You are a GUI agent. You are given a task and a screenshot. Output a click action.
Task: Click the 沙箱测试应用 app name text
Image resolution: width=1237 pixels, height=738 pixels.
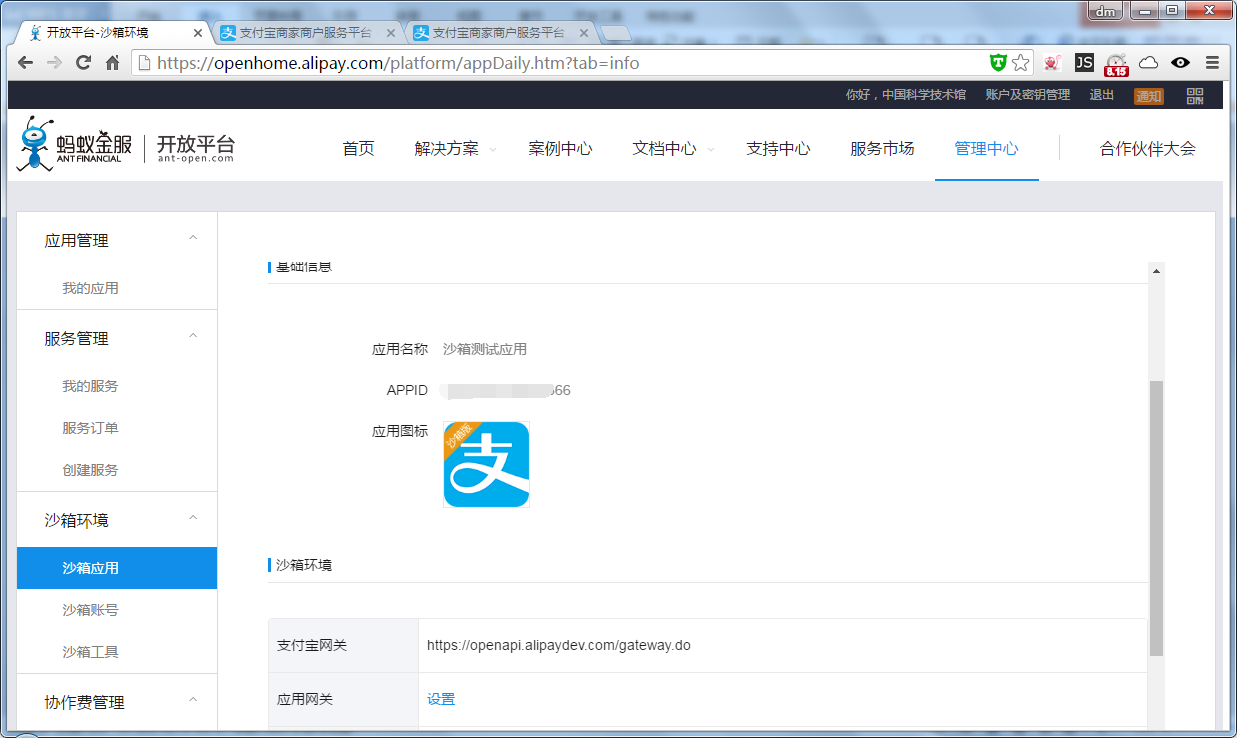485,349
